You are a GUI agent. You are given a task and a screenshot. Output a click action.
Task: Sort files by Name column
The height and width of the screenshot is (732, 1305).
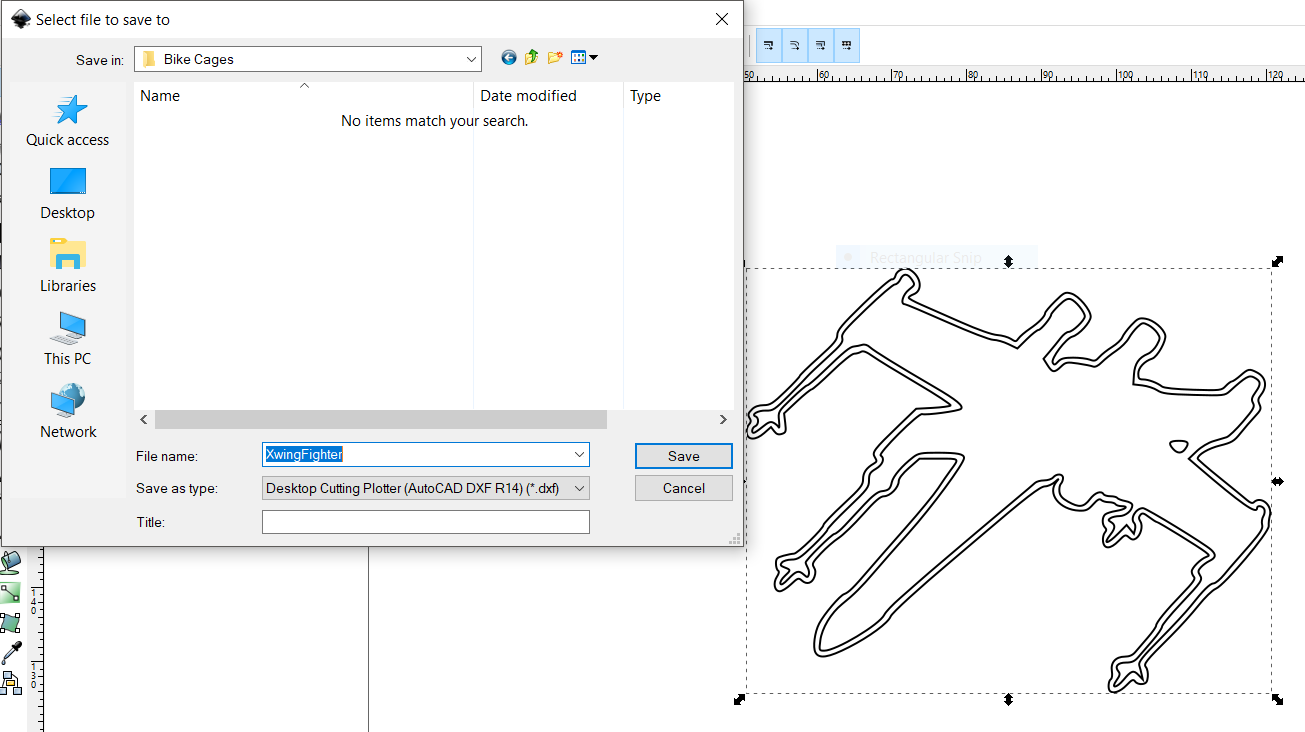pos(304,96)
